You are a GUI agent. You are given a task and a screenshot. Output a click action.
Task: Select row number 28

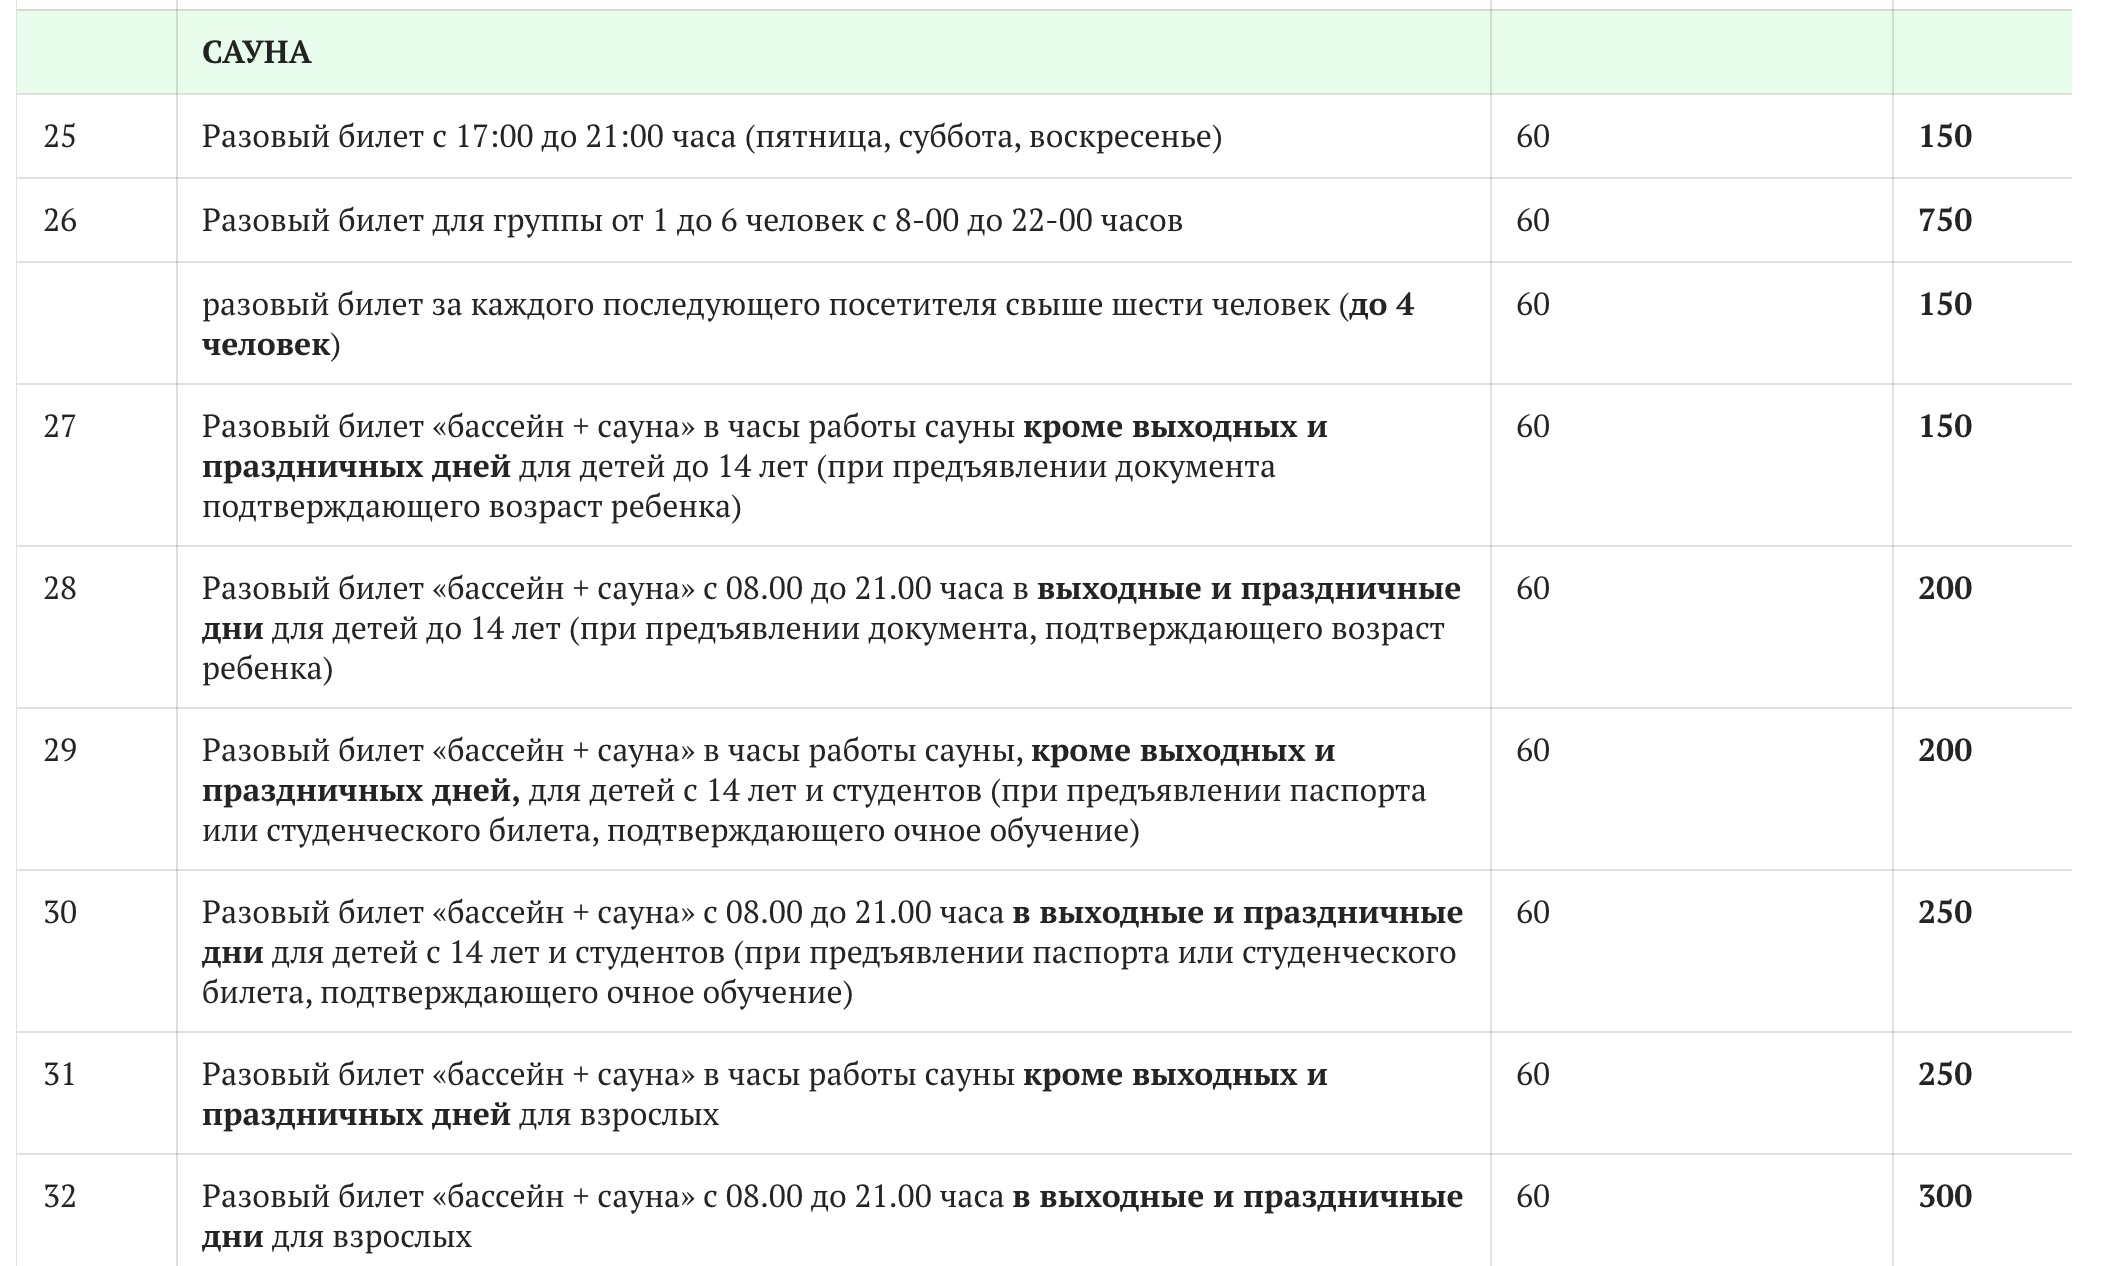[x=60, y=588]
